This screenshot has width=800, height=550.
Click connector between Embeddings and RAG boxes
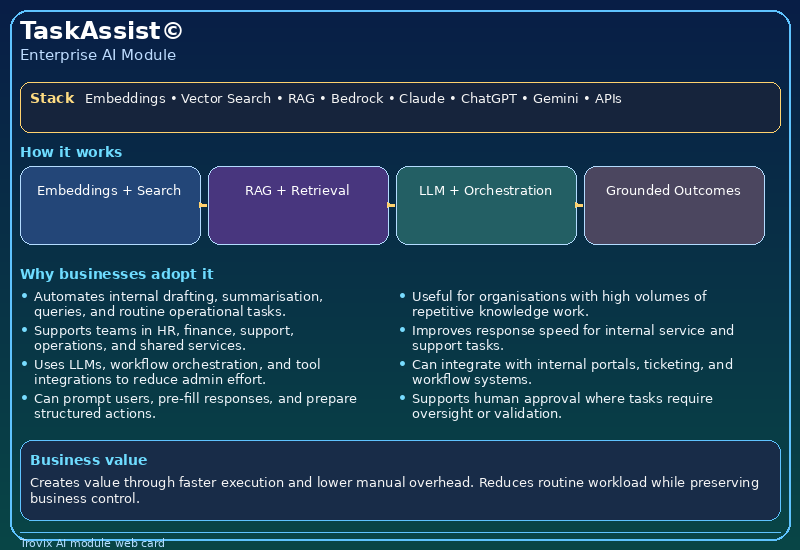(x=204, y=205)
